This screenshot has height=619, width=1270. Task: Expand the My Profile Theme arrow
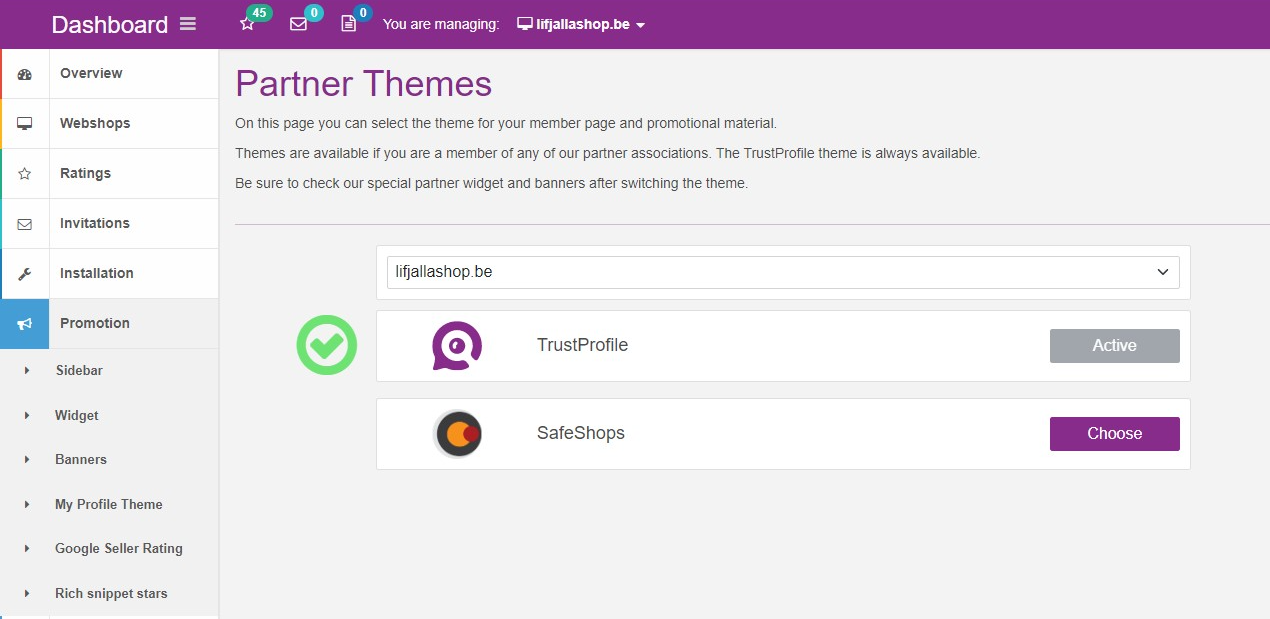(x=27, y=505)
